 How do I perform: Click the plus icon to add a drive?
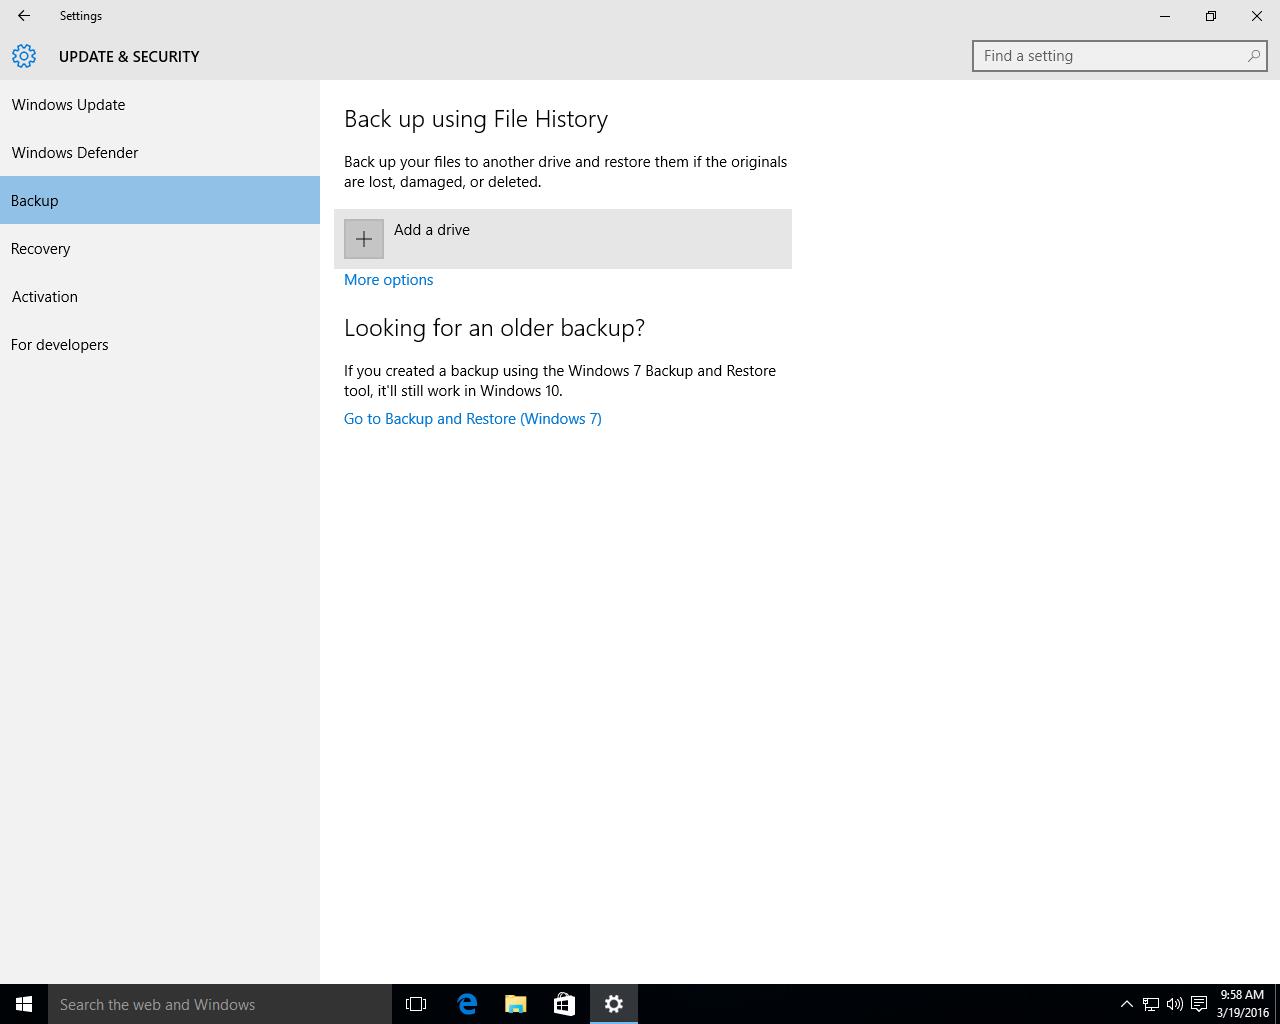coord(364,239)
